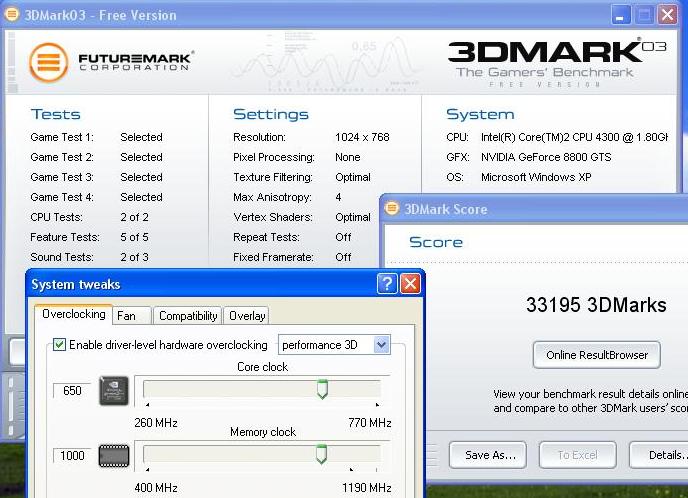
Task: Open the Compatibility tab
Action: [x=188, y=316]
